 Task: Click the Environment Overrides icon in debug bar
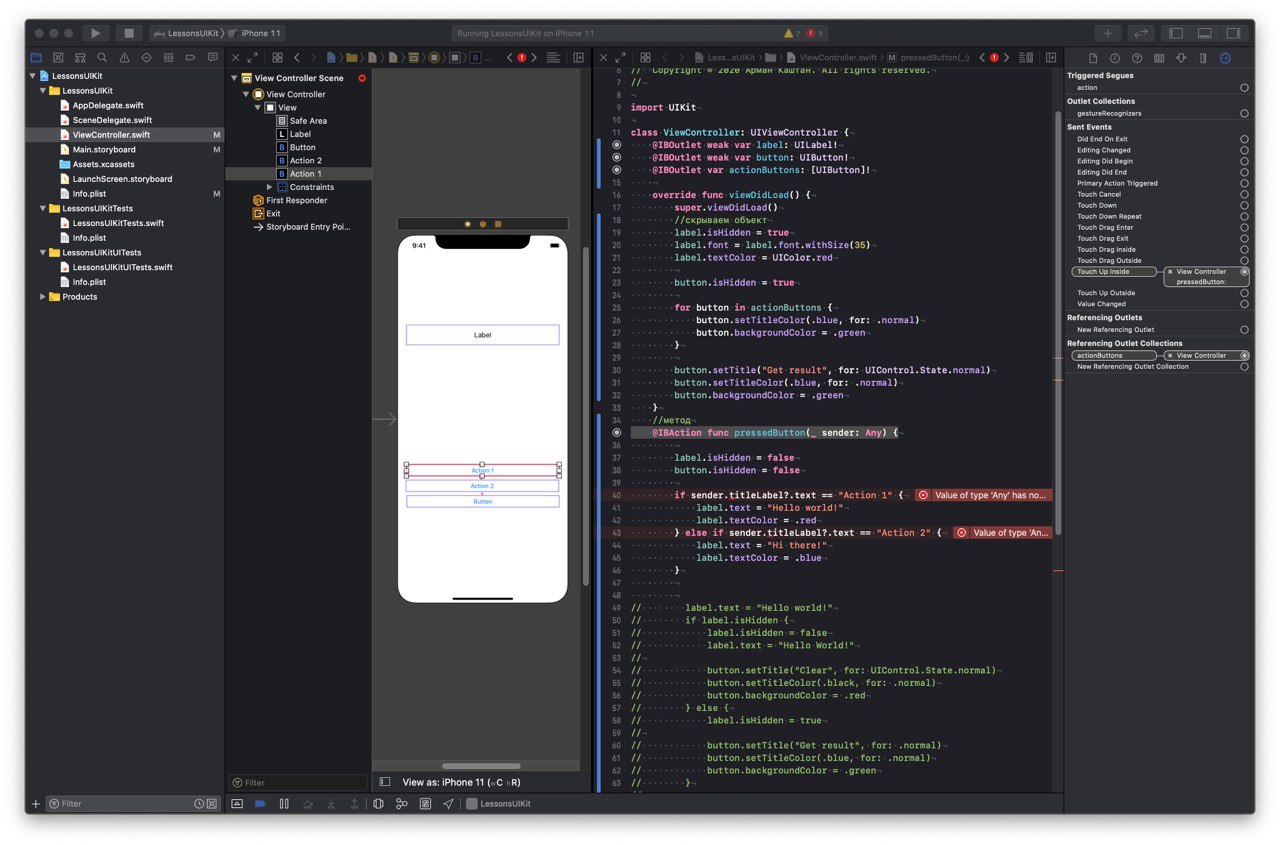[x=425, y=803]
